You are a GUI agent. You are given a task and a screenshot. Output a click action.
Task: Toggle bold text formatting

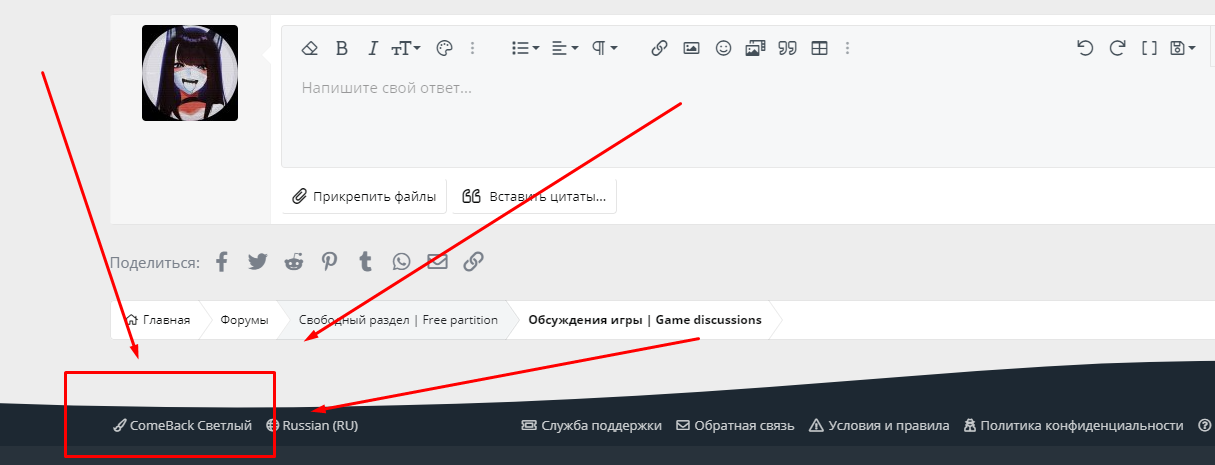click(x=341, y=48)
